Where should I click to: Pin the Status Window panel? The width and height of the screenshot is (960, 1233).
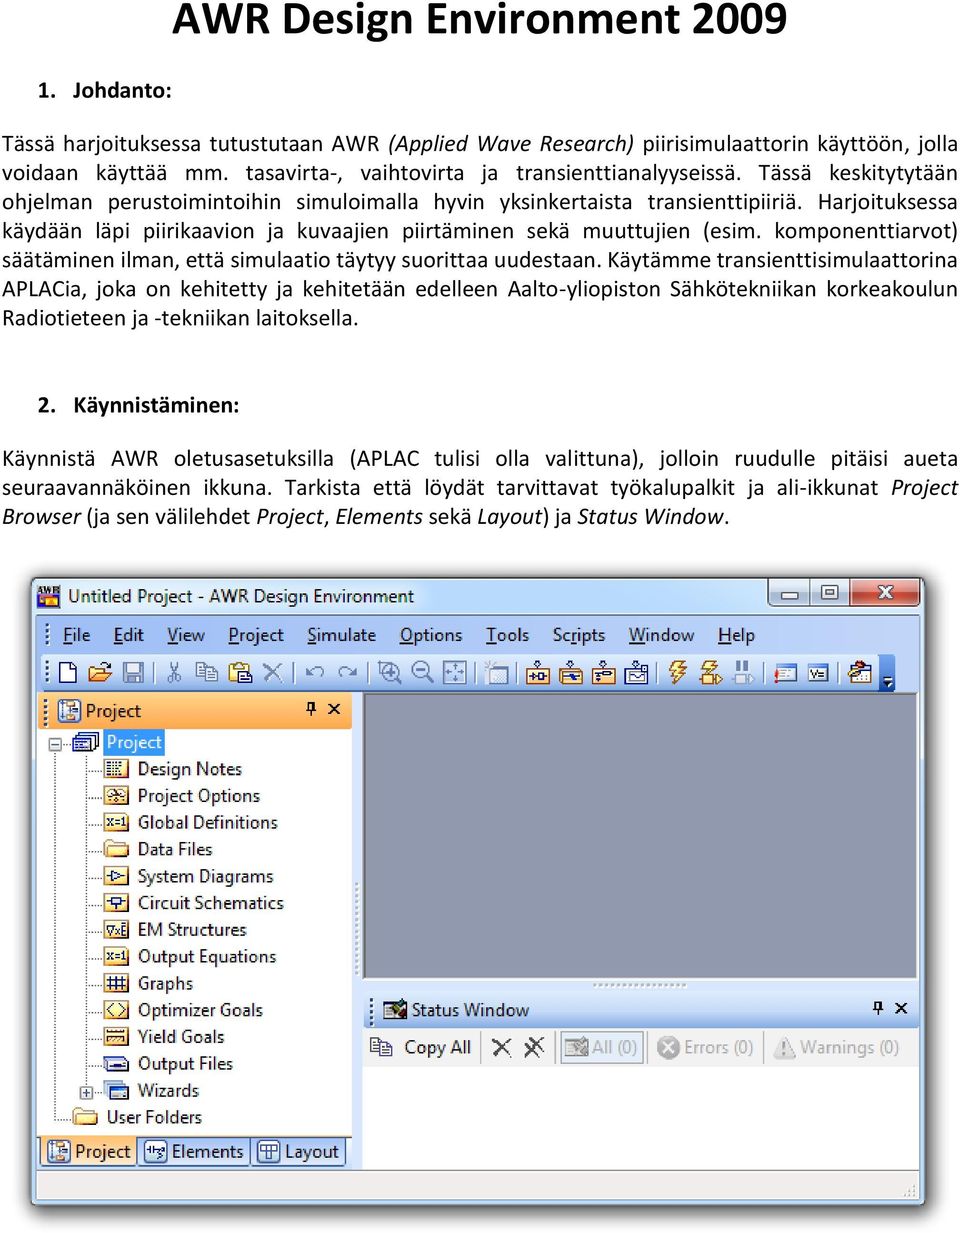pyautogui.click(x=878, y=1008)
